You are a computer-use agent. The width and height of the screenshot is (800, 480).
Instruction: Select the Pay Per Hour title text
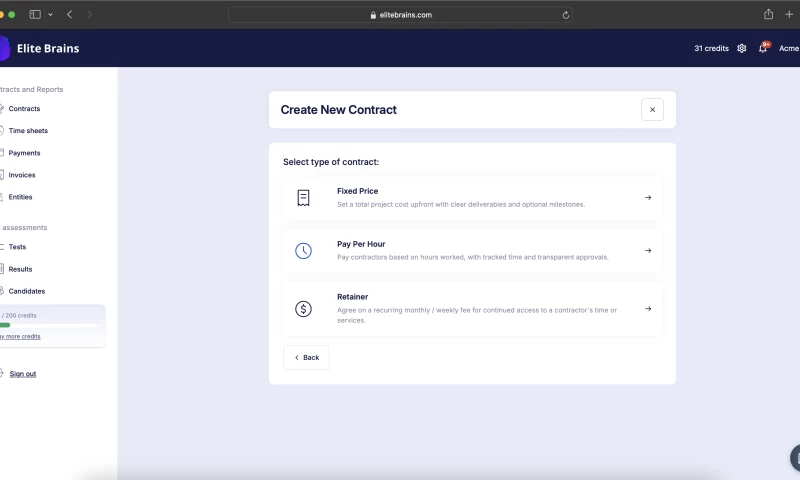point(361,244)
